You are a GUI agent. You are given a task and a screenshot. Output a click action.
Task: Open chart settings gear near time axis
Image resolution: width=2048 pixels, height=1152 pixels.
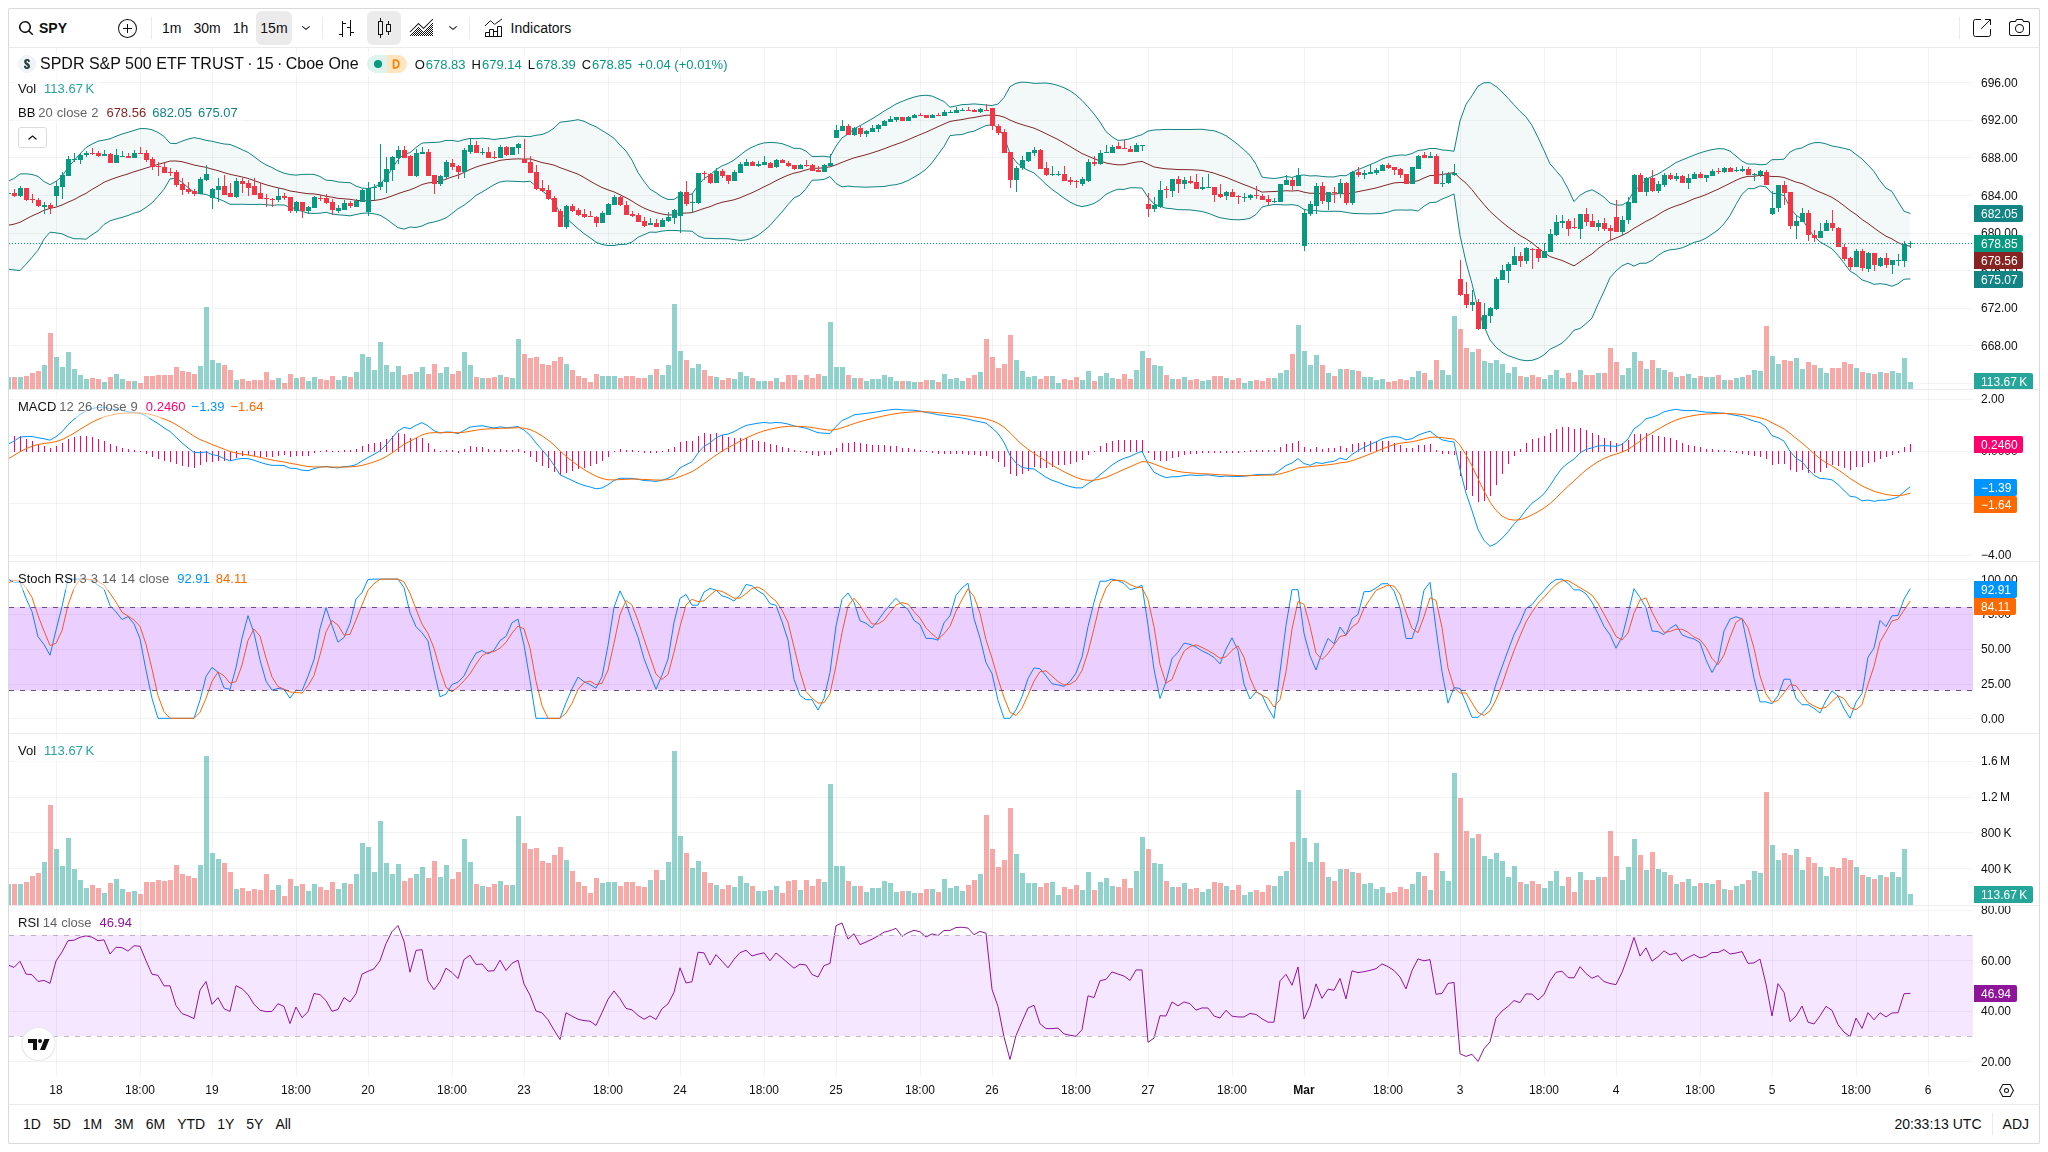2005,1090
